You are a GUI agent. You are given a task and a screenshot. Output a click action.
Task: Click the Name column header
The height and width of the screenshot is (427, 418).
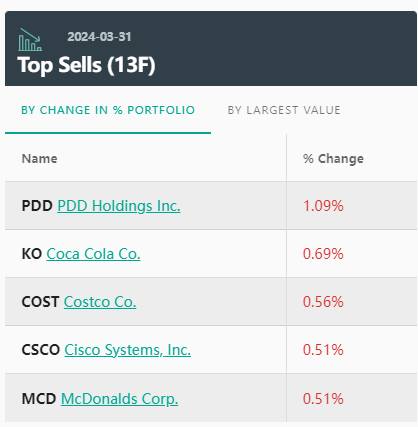[39, 159]
